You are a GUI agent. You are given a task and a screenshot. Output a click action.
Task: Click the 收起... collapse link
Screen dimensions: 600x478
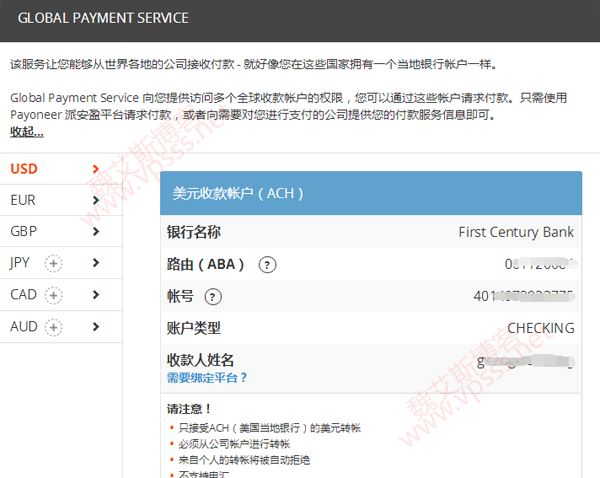pos(26,132)
